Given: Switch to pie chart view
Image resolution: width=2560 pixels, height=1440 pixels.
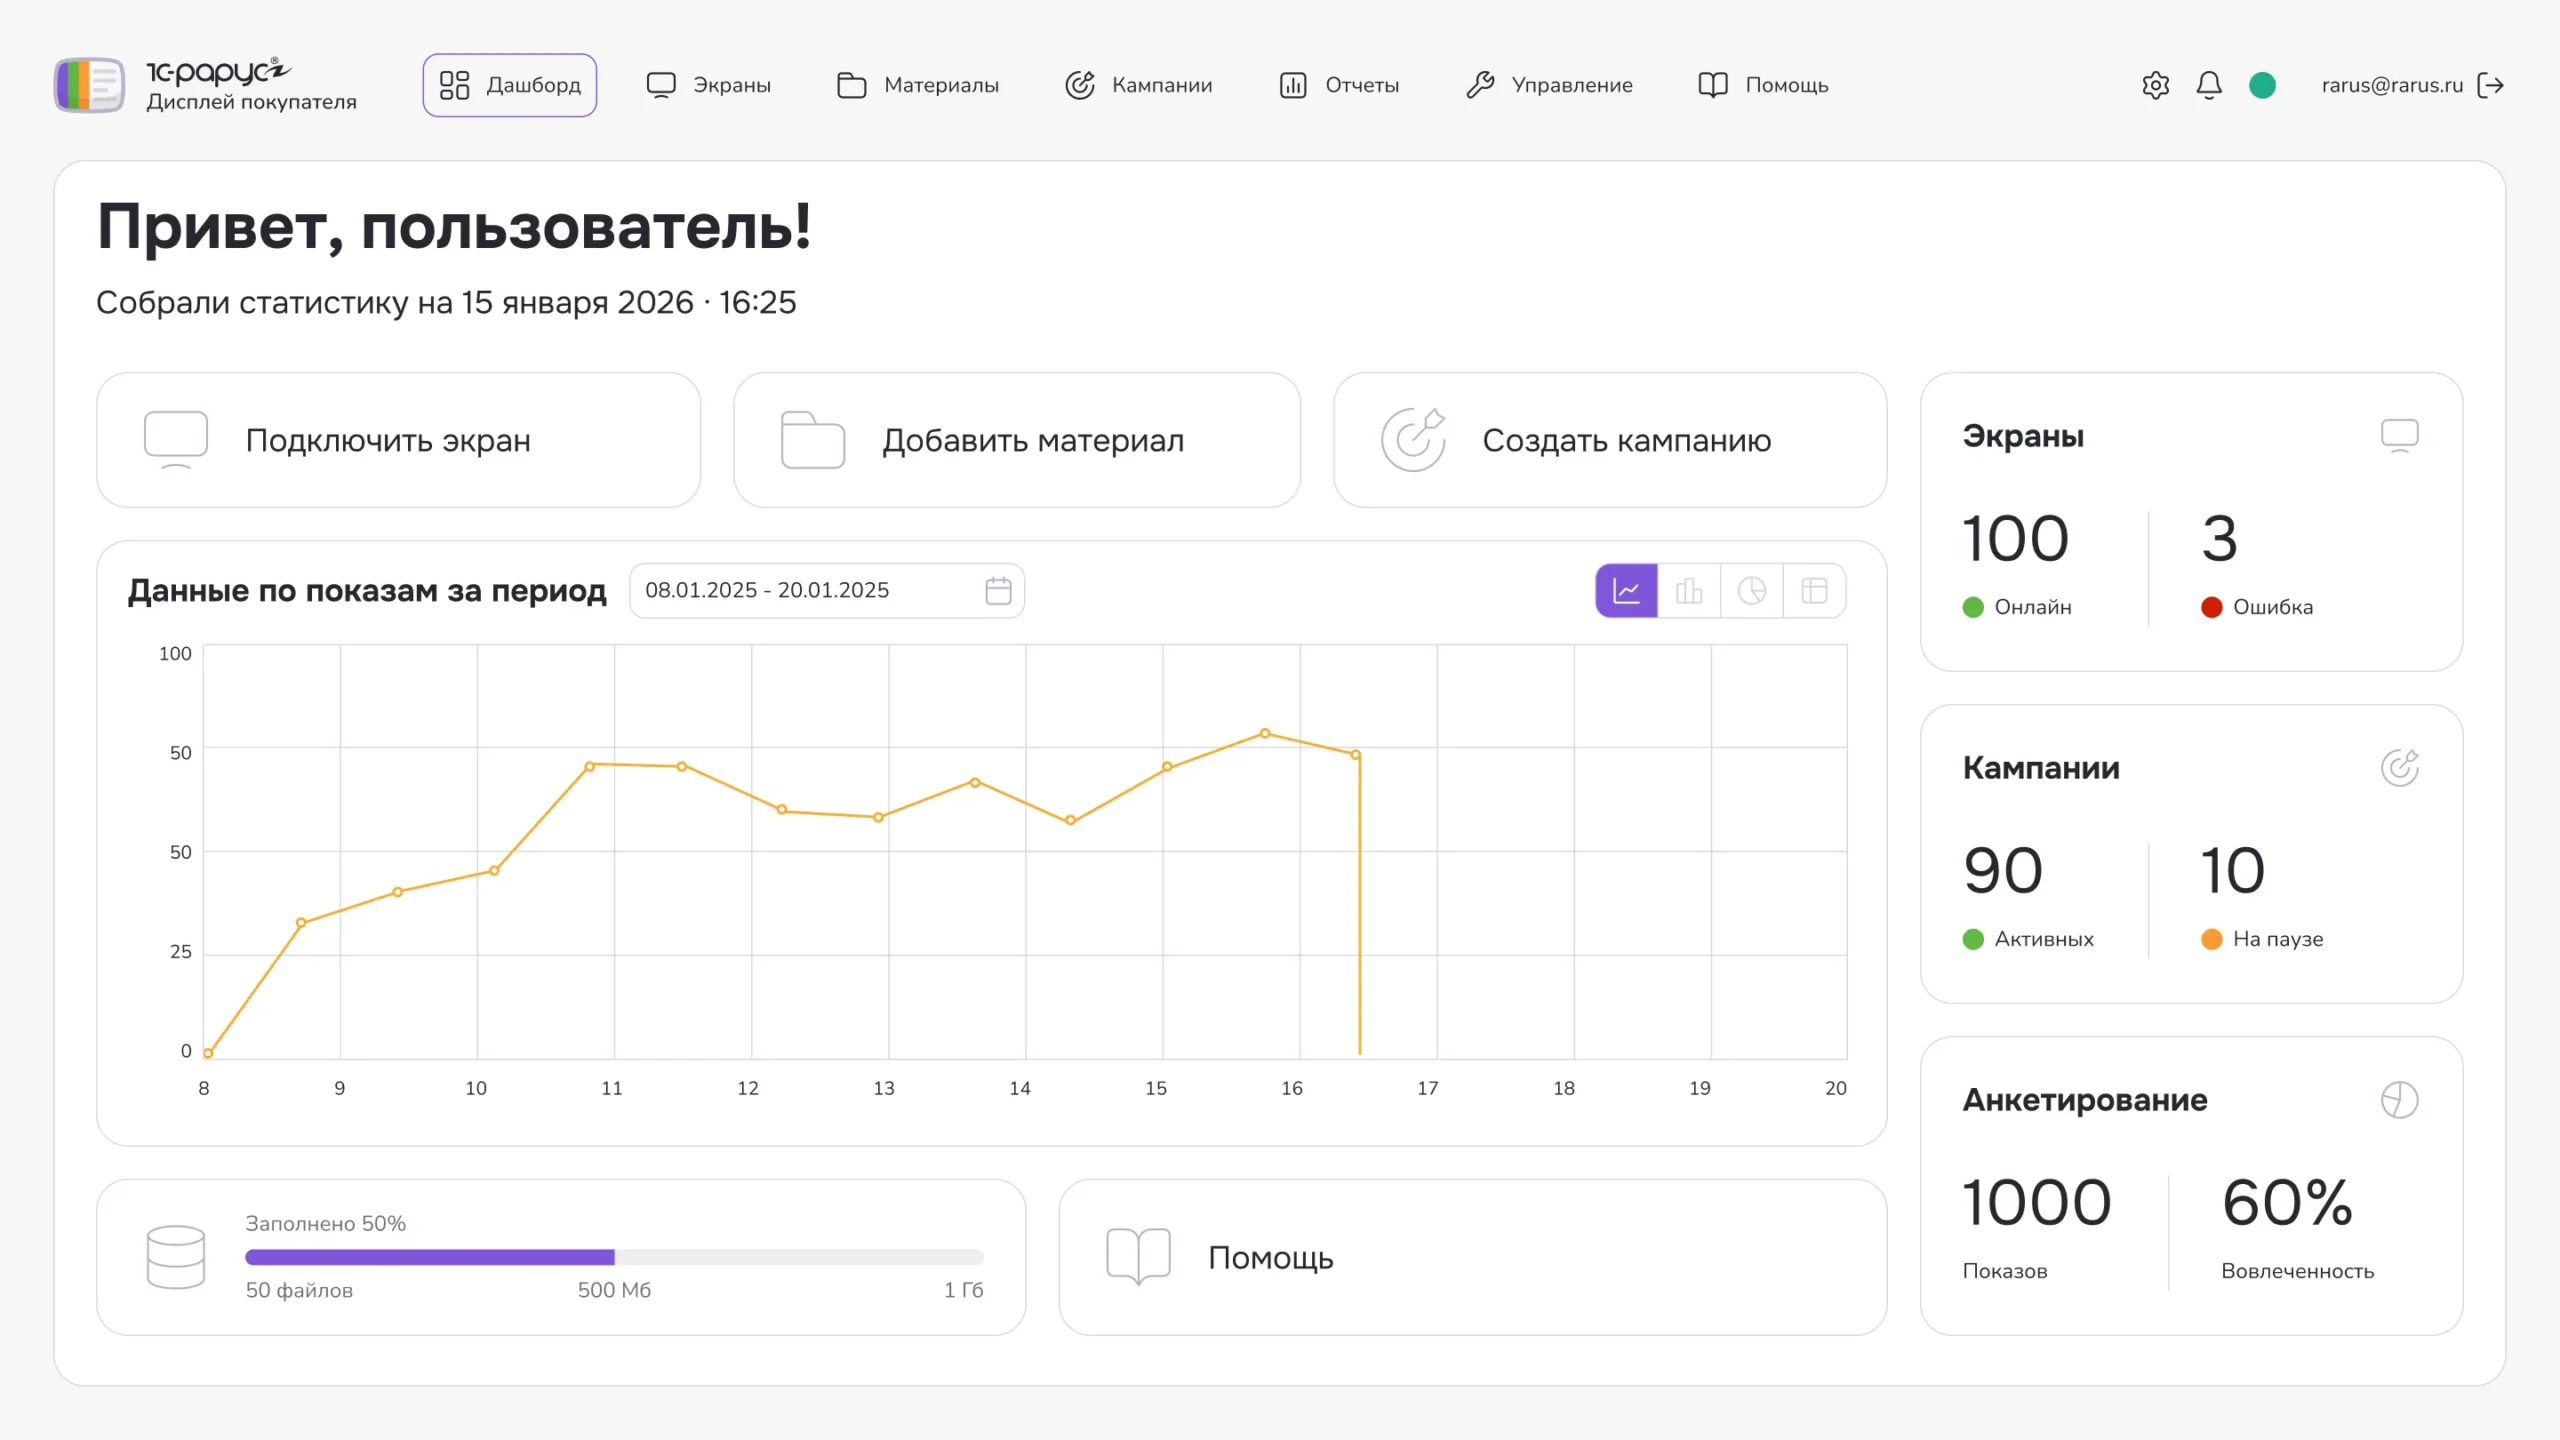Looking at the screenshot, I should coord(1751,590).
